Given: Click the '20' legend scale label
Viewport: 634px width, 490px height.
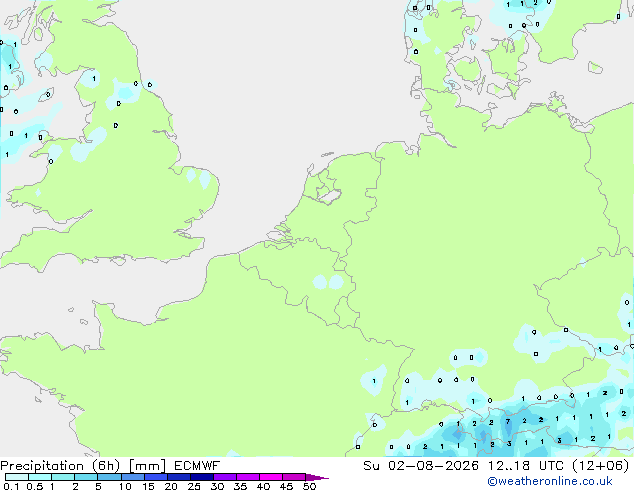Looking at the screenshot, I should tap(171, 486).
